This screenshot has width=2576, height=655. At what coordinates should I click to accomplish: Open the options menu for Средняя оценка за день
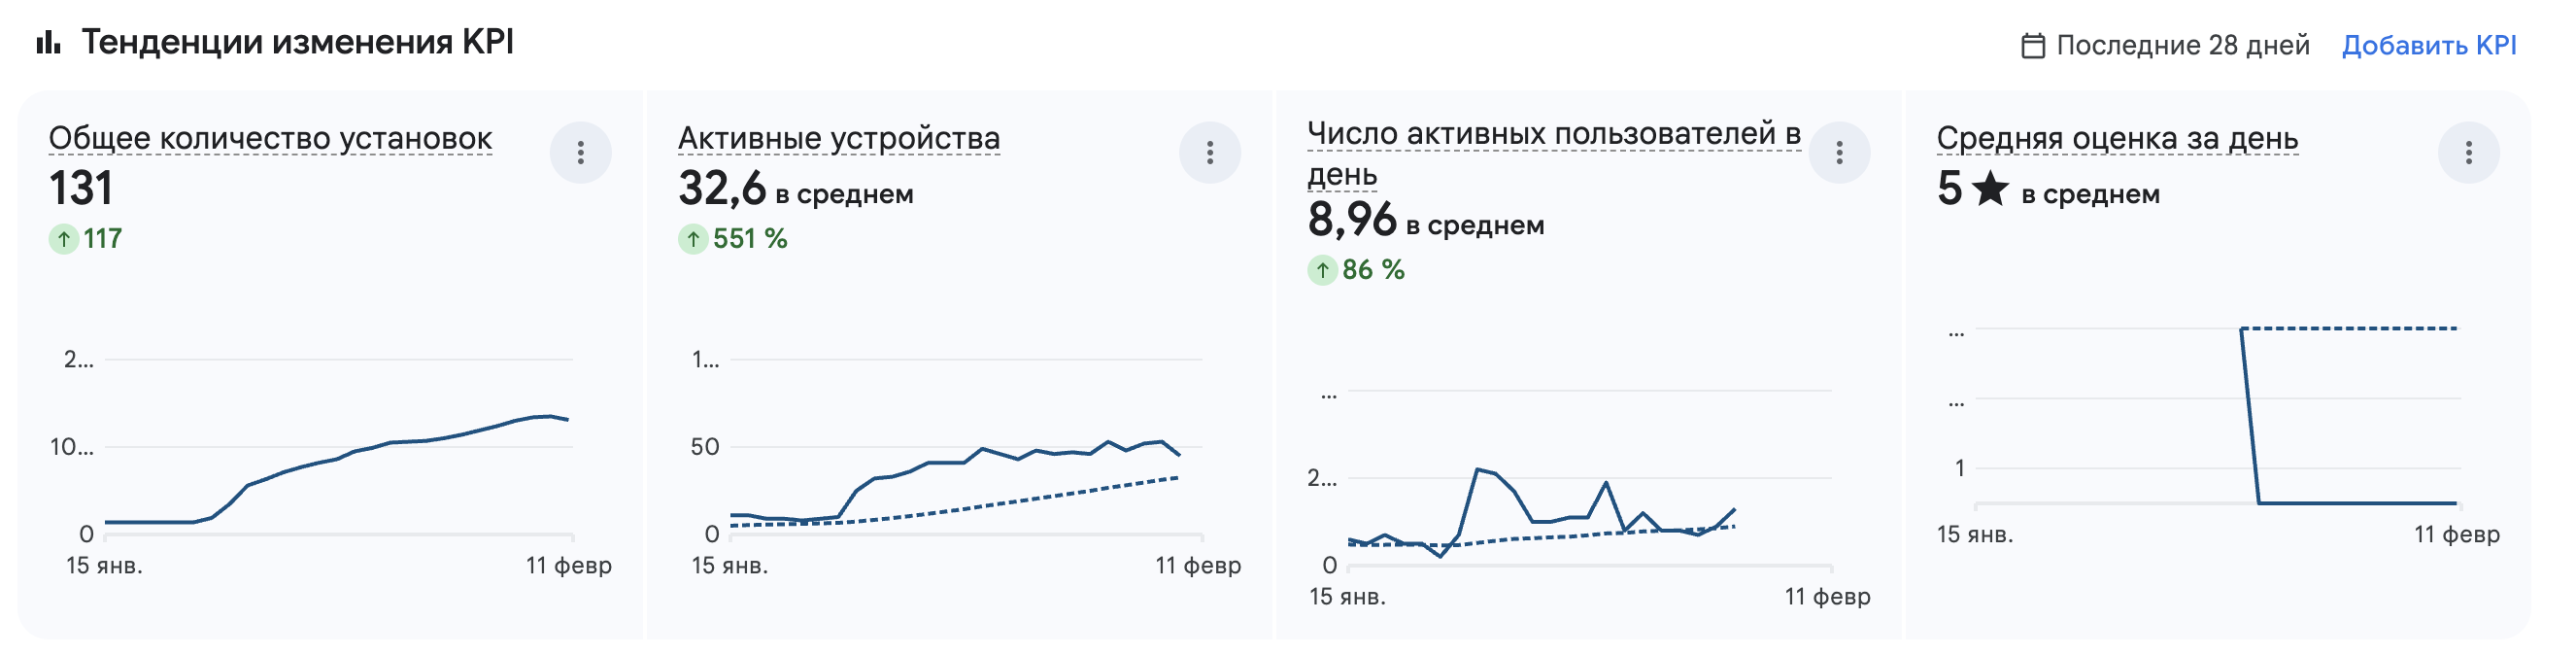pos(2468,152)
